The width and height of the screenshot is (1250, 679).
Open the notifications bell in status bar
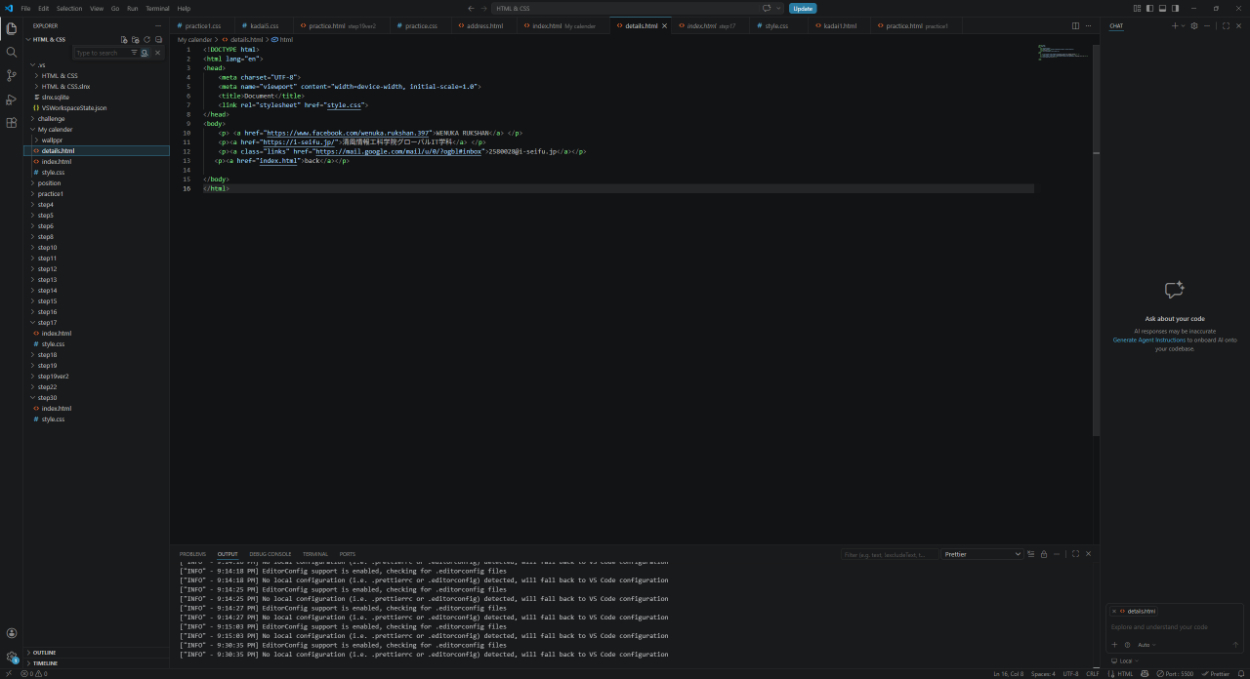coord(1241,674)
